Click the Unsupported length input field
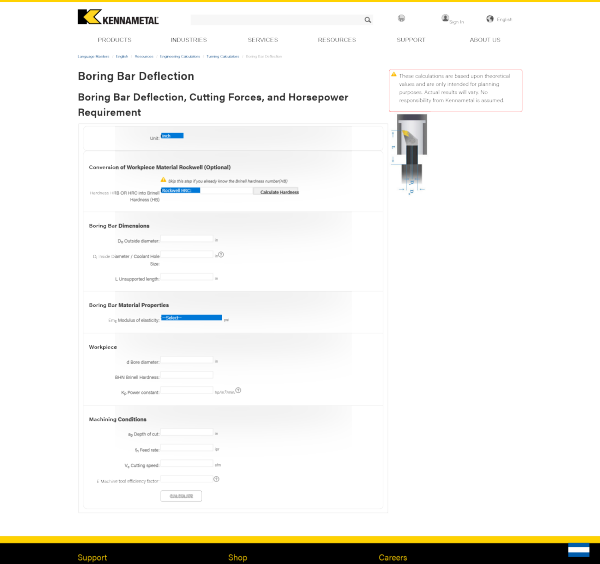The width and height of the screenshot is (600, 564). coord(187,278)
